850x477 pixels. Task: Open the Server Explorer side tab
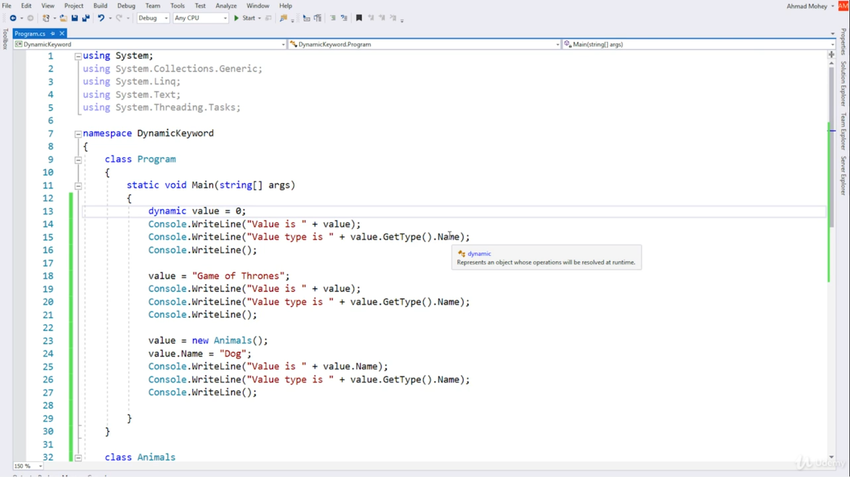pos(843,176)
